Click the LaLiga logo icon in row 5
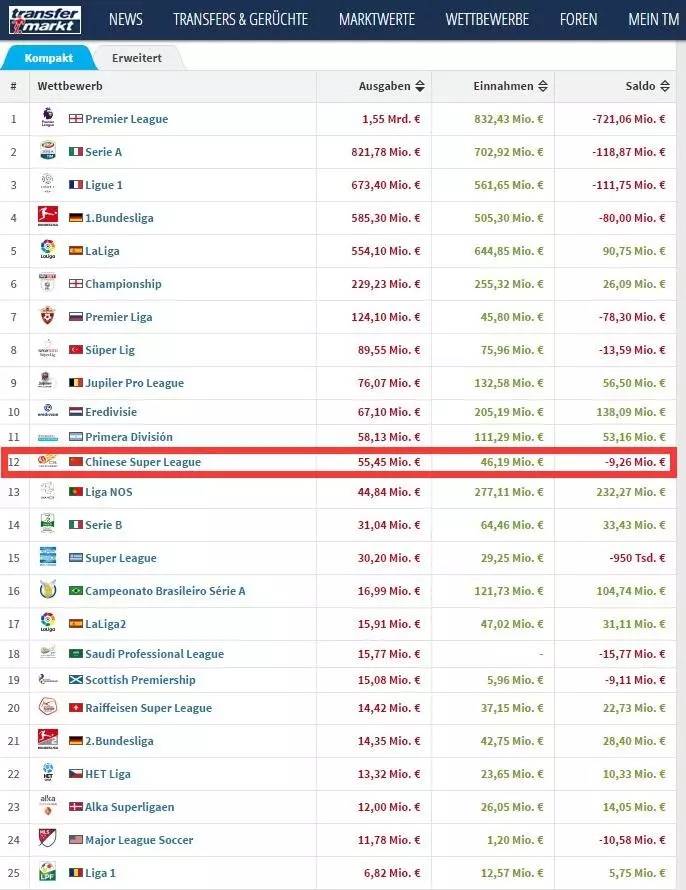Image resolution: width=686 pixels, height=890 pixels. (x=47, y=250)
